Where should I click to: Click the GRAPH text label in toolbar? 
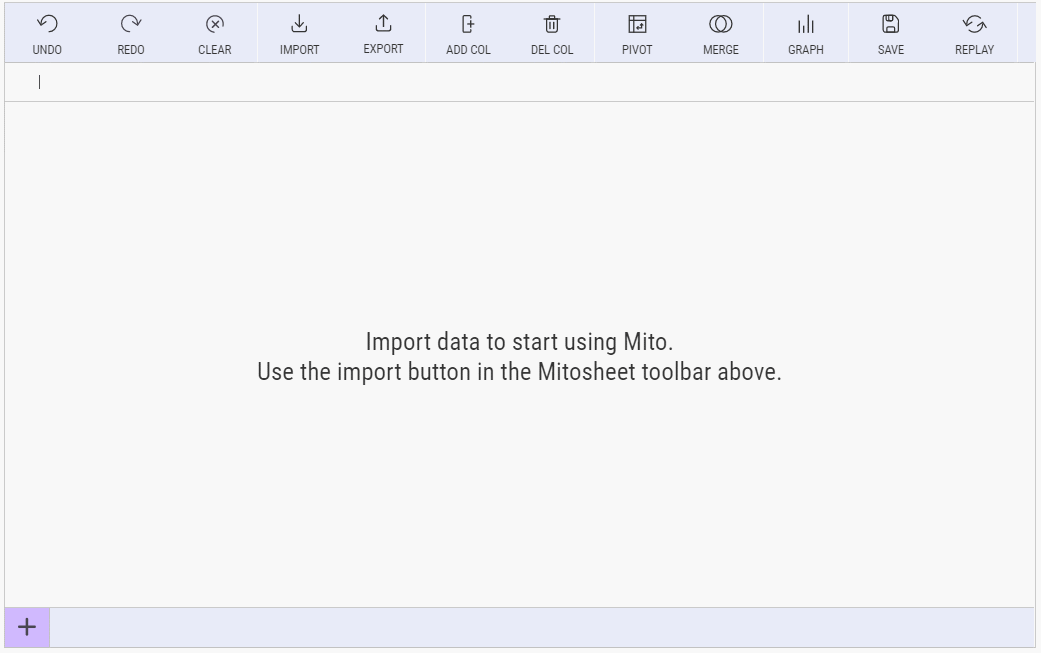(x=806, y=50)
